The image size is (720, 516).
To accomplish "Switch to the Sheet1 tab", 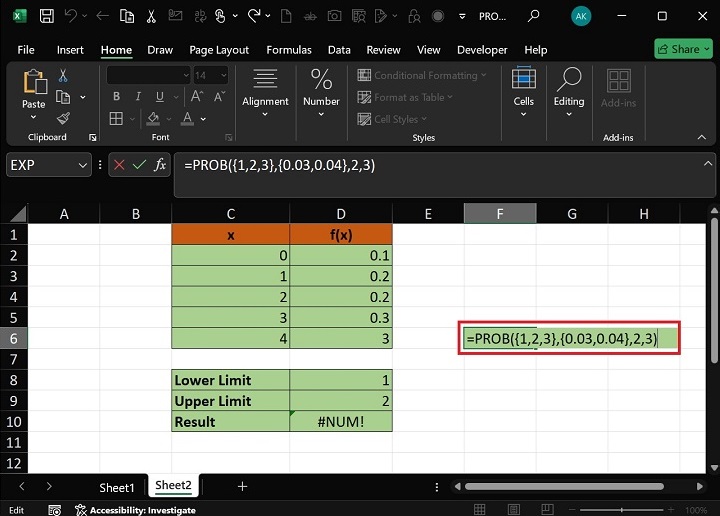I will tap(116, 487).
